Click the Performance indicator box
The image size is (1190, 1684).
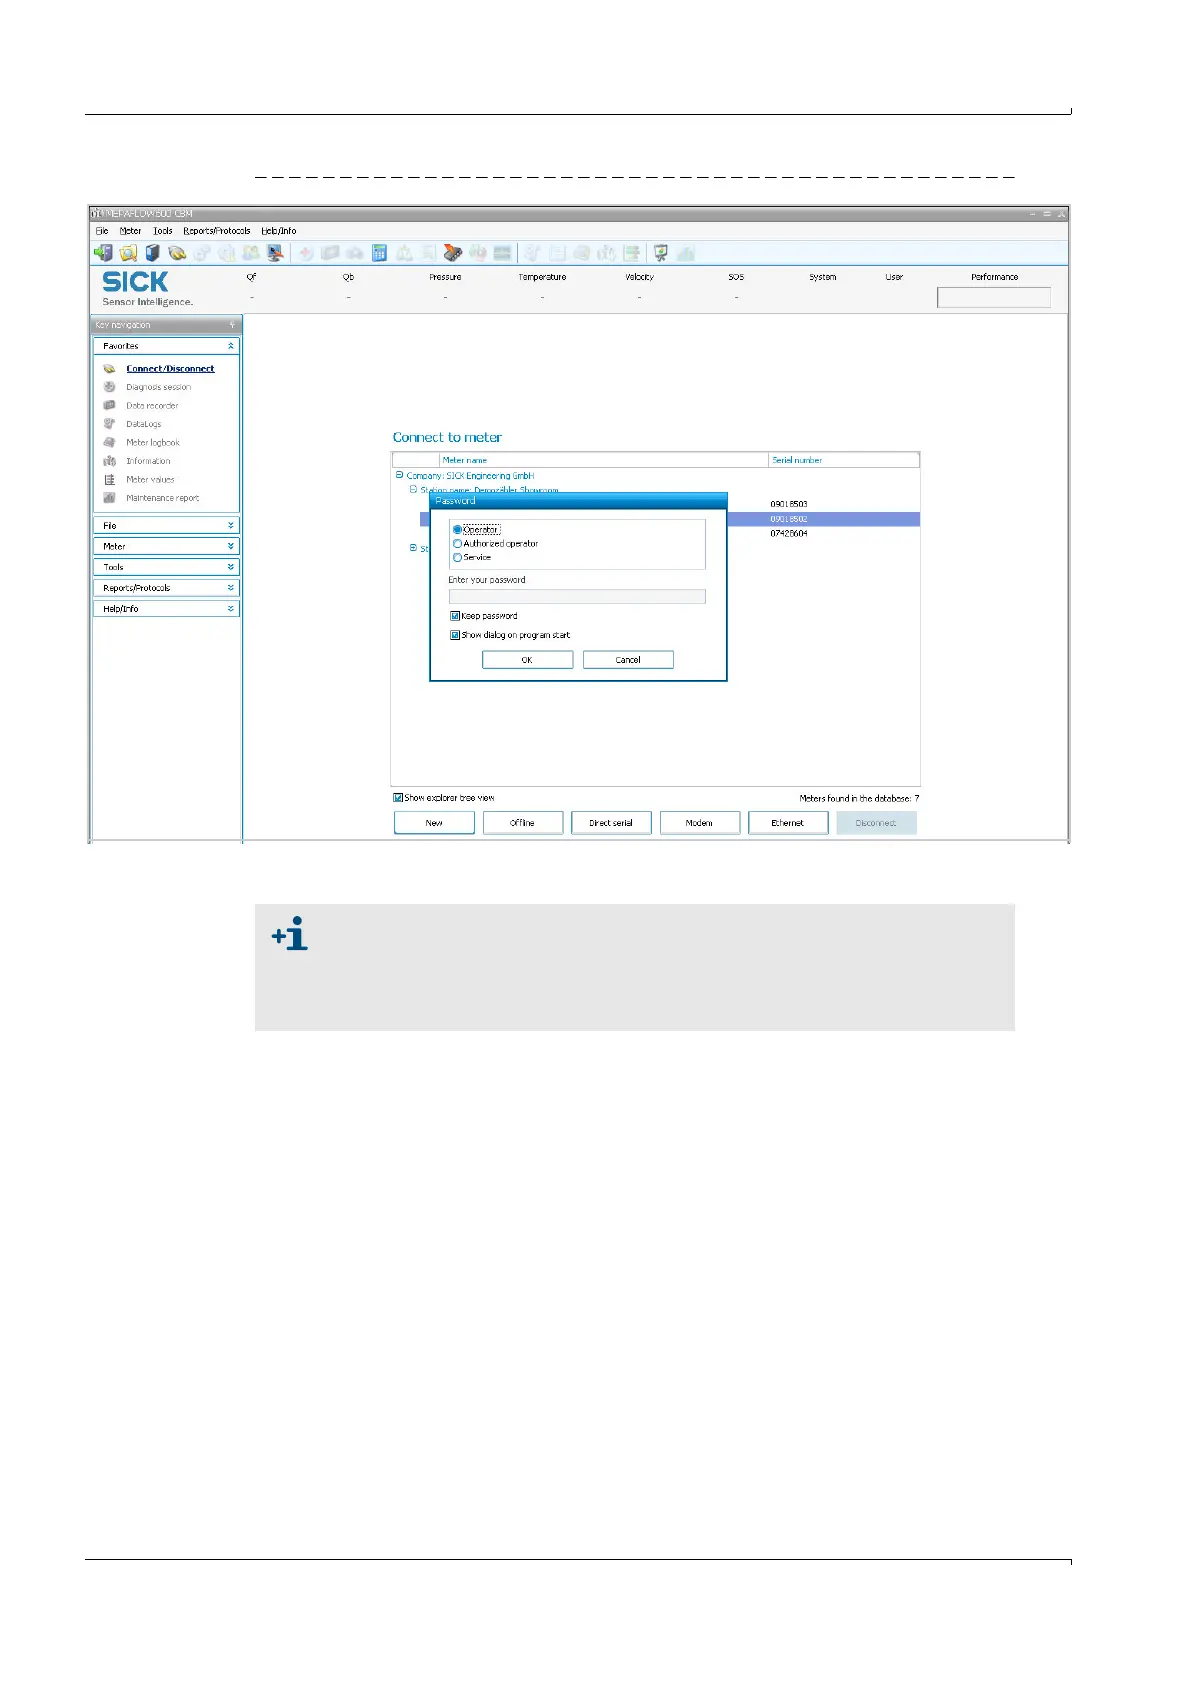(994, 297)
